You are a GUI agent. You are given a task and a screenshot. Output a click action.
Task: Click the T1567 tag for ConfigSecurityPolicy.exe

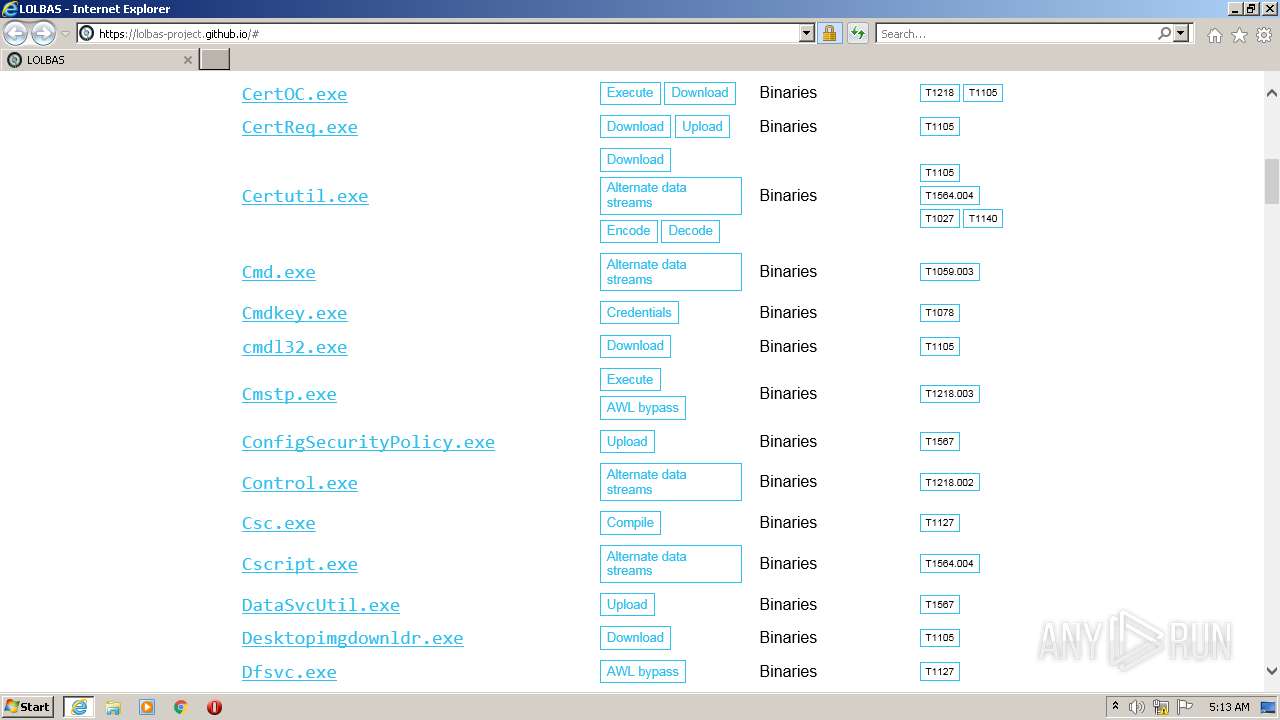pyautogui.click(x=940, y=442)
